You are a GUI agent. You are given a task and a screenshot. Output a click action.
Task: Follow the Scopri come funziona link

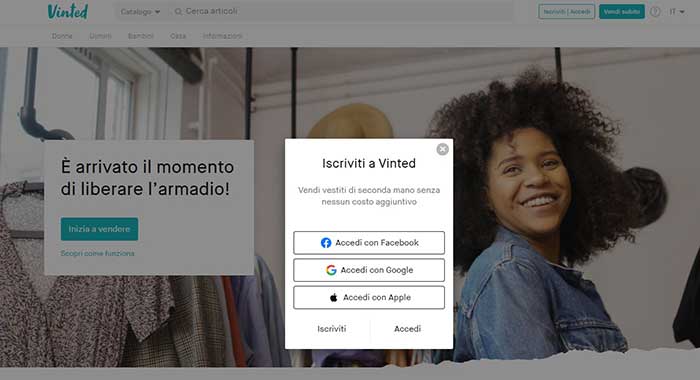(97, 253)
